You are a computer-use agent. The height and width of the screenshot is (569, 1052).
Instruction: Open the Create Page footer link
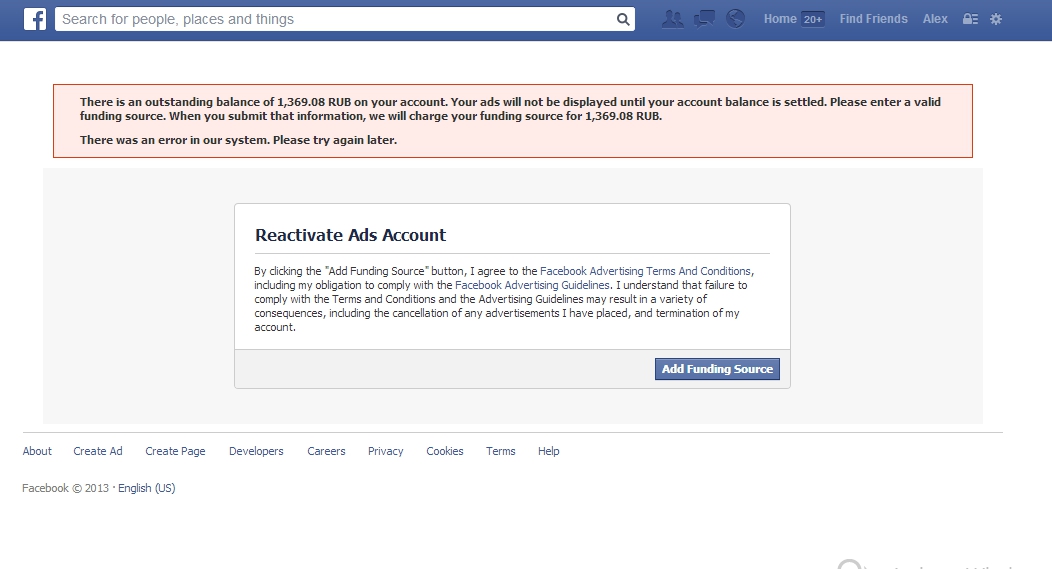[x=175, y=451]
